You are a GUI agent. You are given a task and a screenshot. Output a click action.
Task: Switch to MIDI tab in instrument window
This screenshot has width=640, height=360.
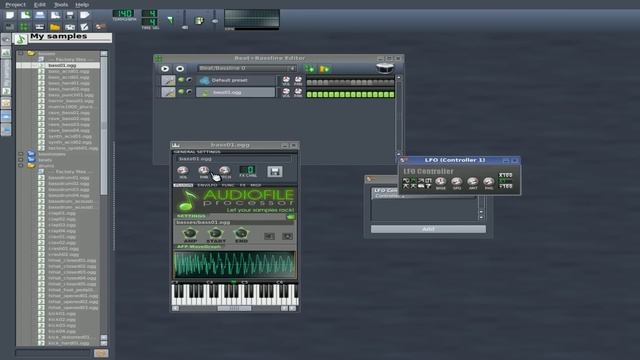pyautogui.click(x=256, y=185)
